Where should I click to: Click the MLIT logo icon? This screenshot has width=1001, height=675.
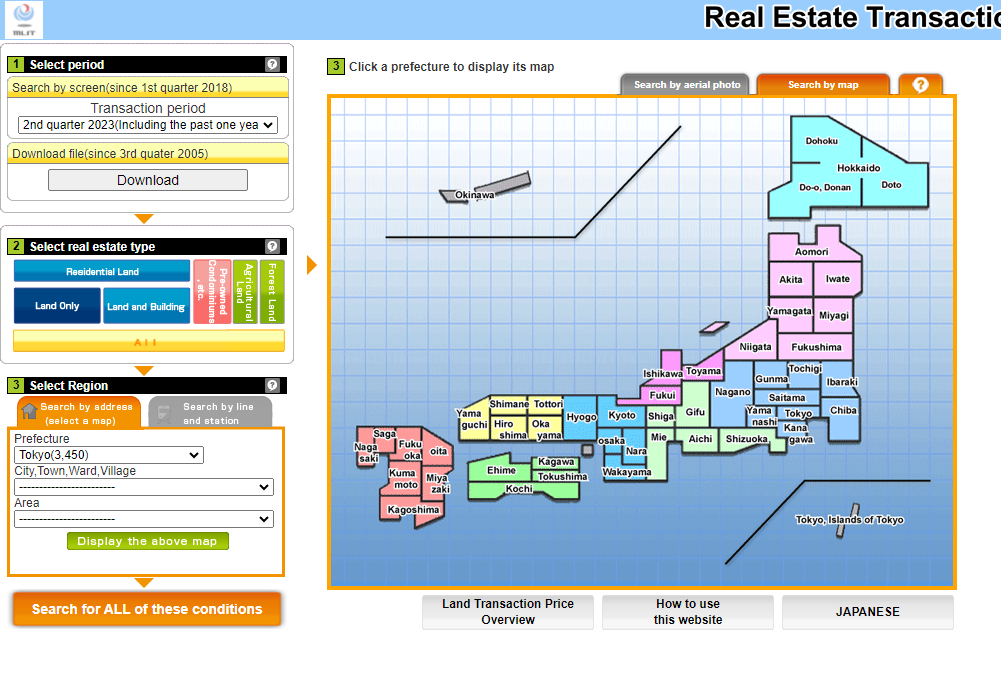22,18
